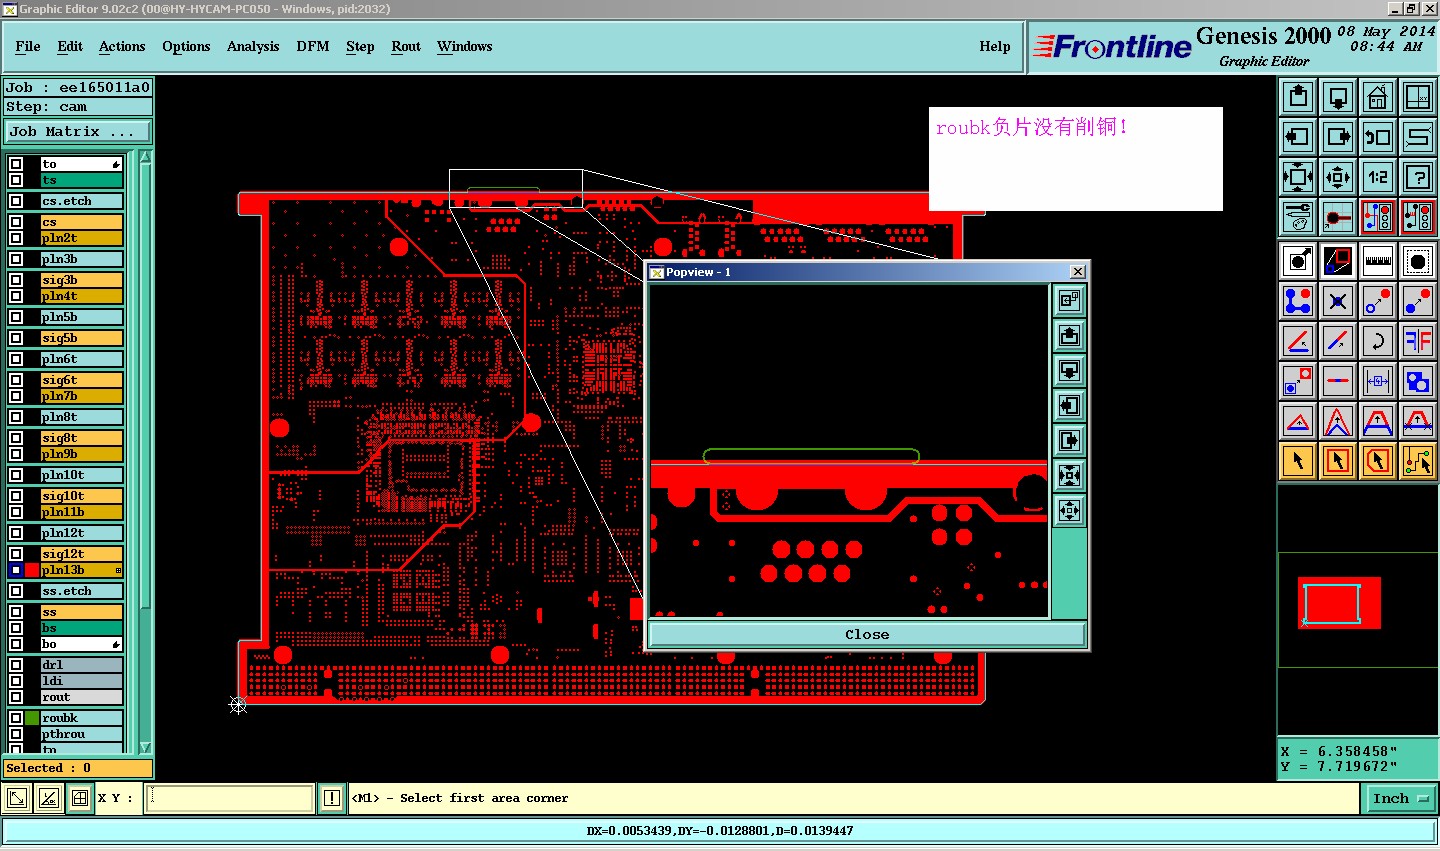Select the rectangle area select pointer
The width and height of the screenshot is (1440, 851).
click(1338, 461)
